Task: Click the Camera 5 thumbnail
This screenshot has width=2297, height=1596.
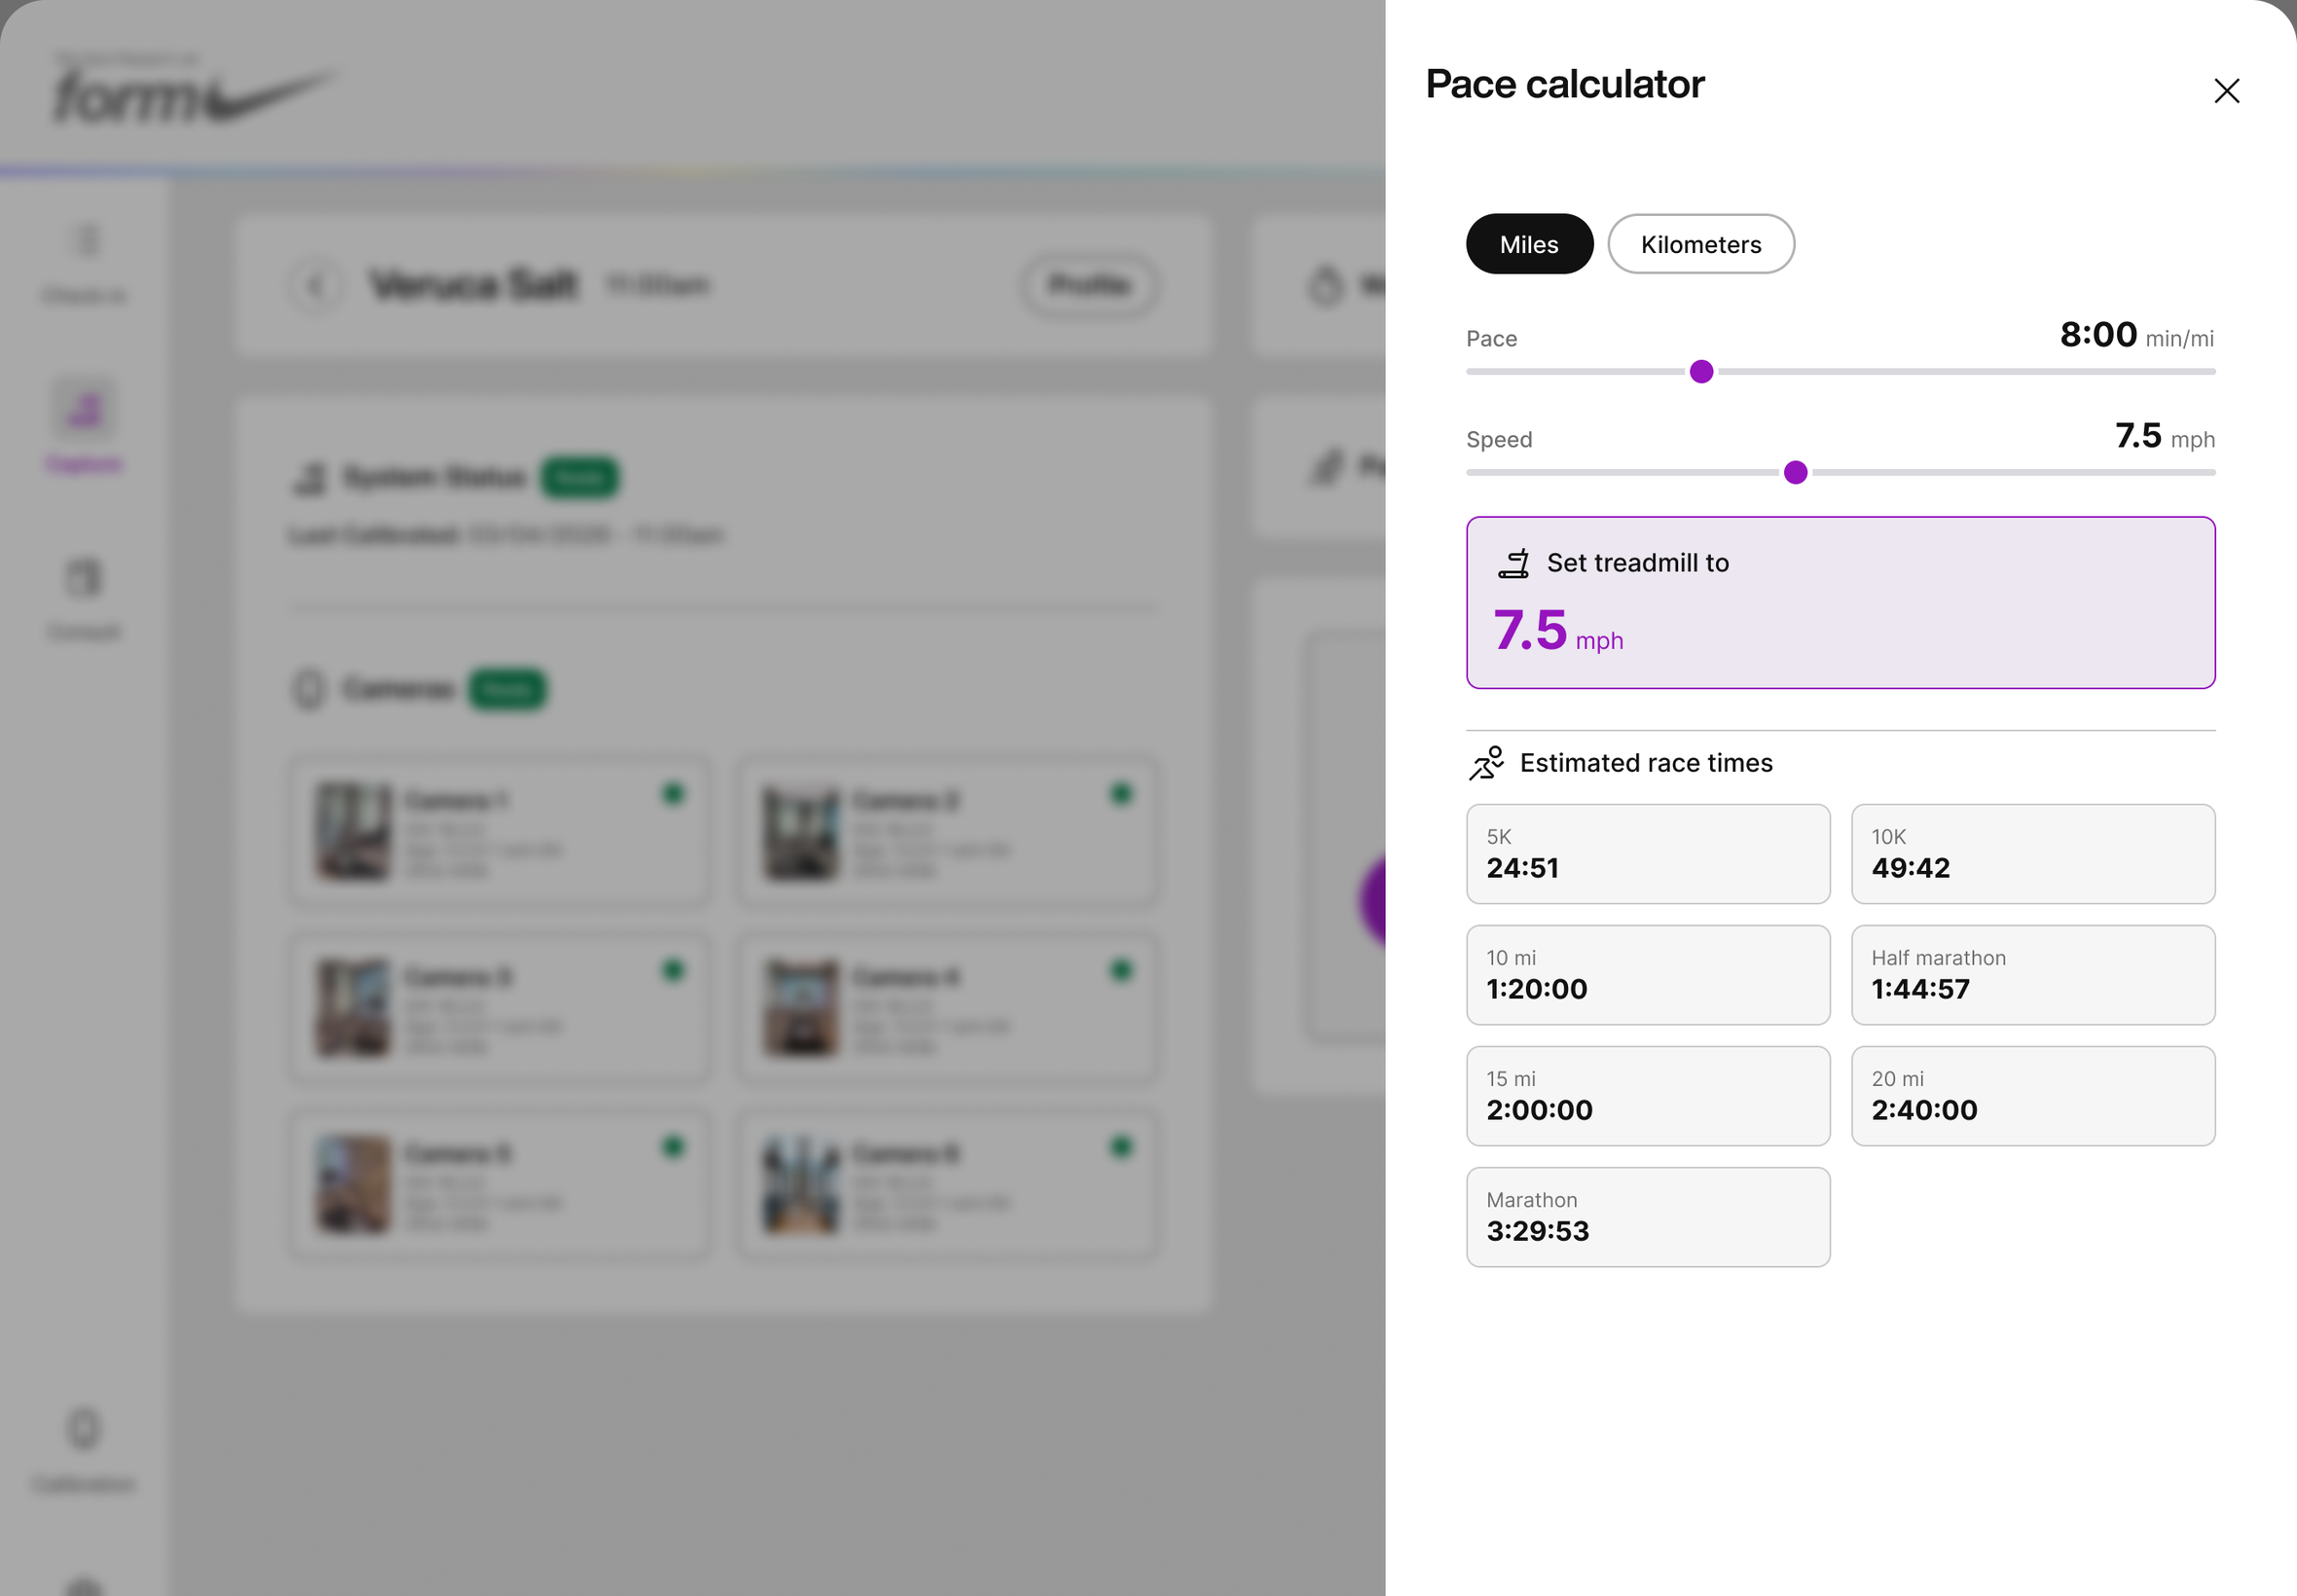Action: point(353,1184)
